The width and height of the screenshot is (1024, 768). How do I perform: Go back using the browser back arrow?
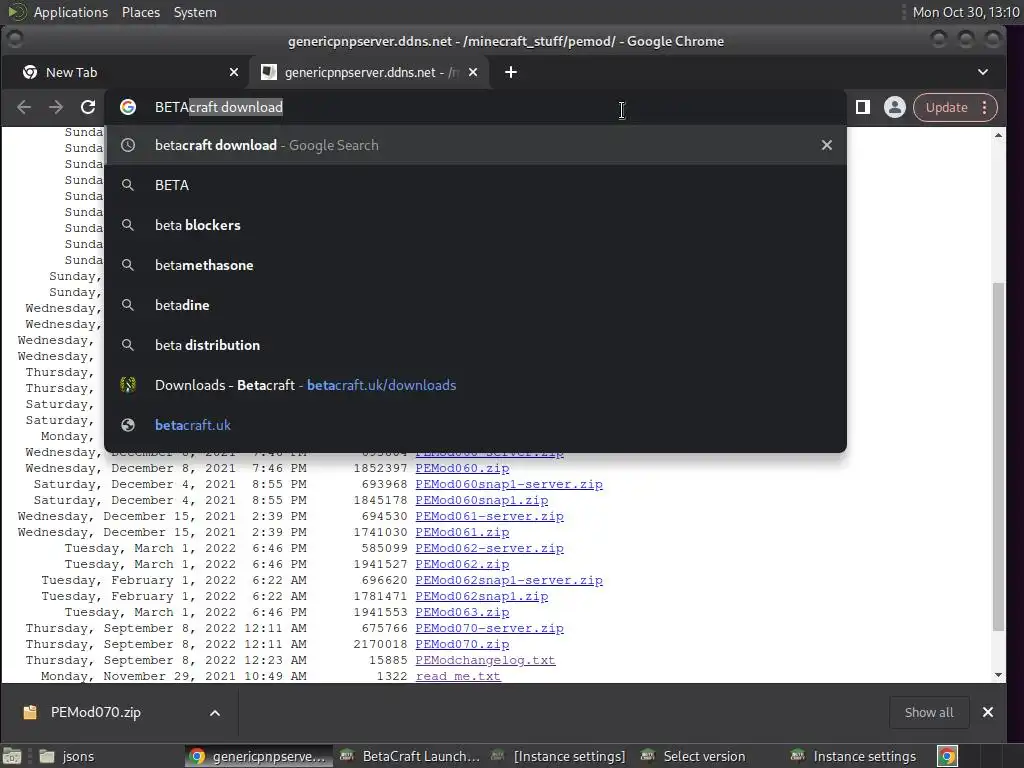coord(24,107)
